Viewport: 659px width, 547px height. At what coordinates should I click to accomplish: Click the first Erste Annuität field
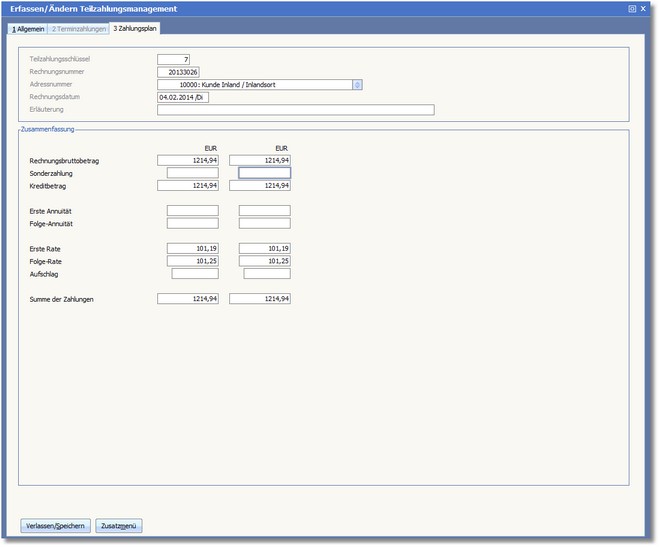pyautogui.click(x=192, y=211)
